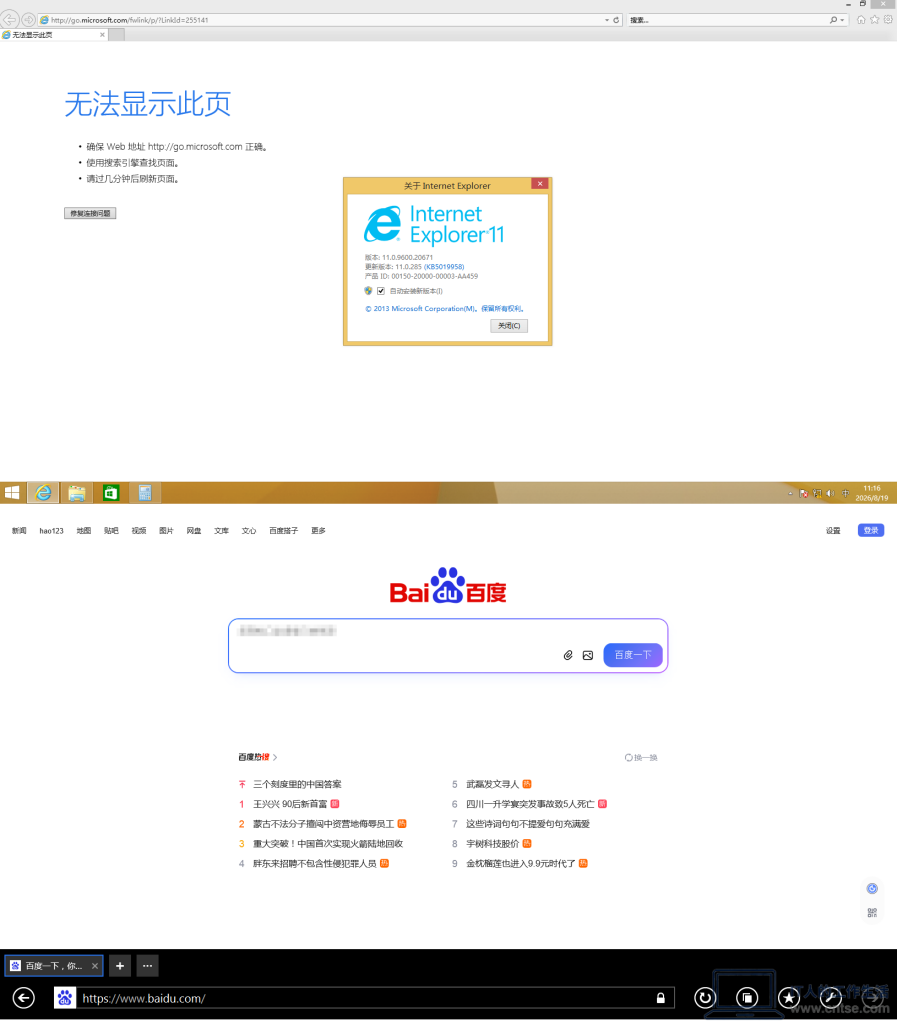Image resolution: width=897 pixels, height=1024 pixels.
Task: Refresh the page using address bar reload icon
Action: pyautogui.click(x=616, y=20)
